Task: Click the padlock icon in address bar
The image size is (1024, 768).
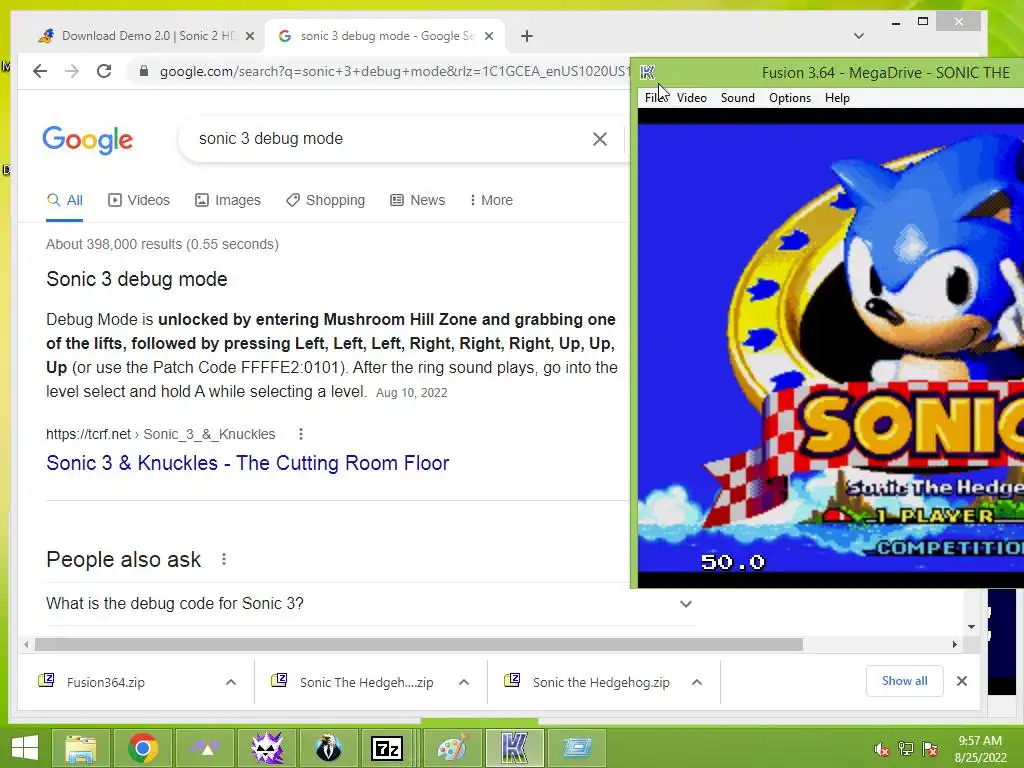Action: tap(144, 71)
